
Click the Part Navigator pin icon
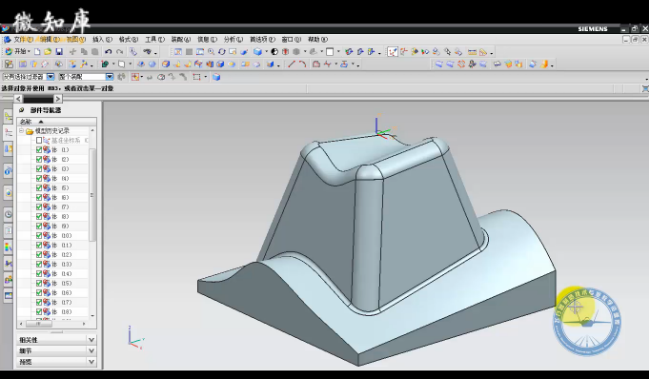point(22,110)
